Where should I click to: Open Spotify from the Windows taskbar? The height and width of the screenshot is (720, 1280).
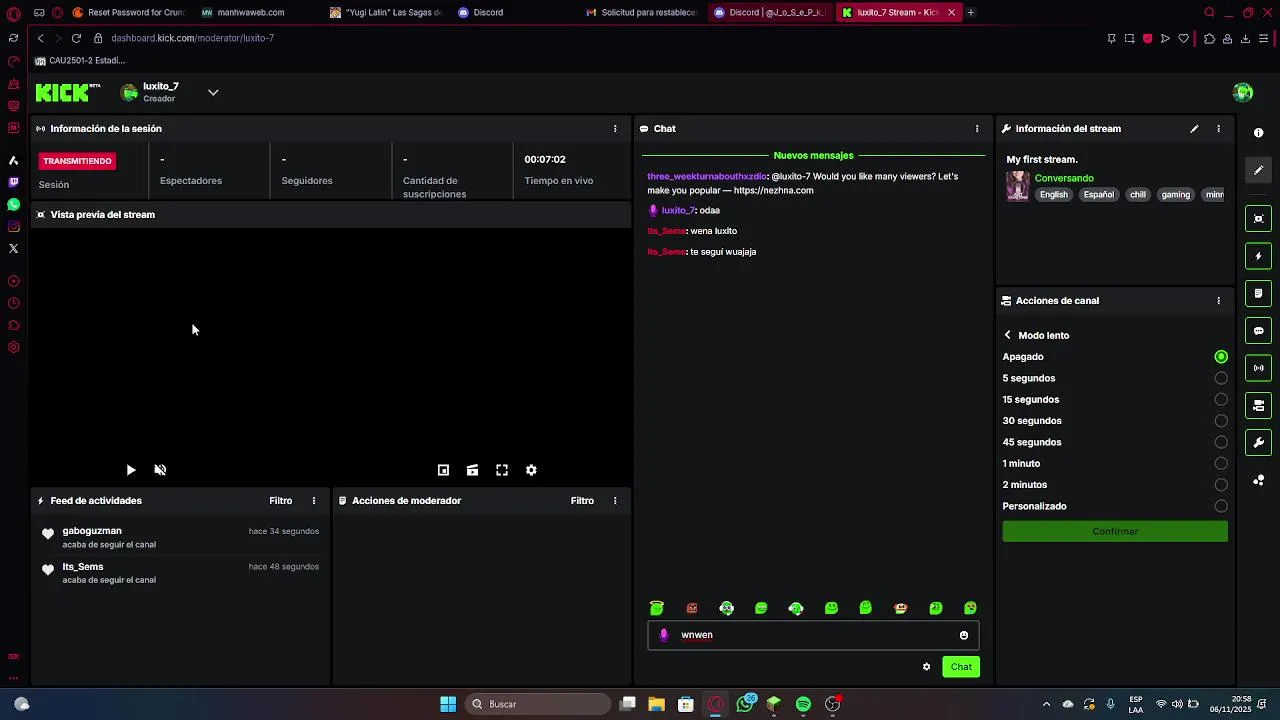point(803,704)
